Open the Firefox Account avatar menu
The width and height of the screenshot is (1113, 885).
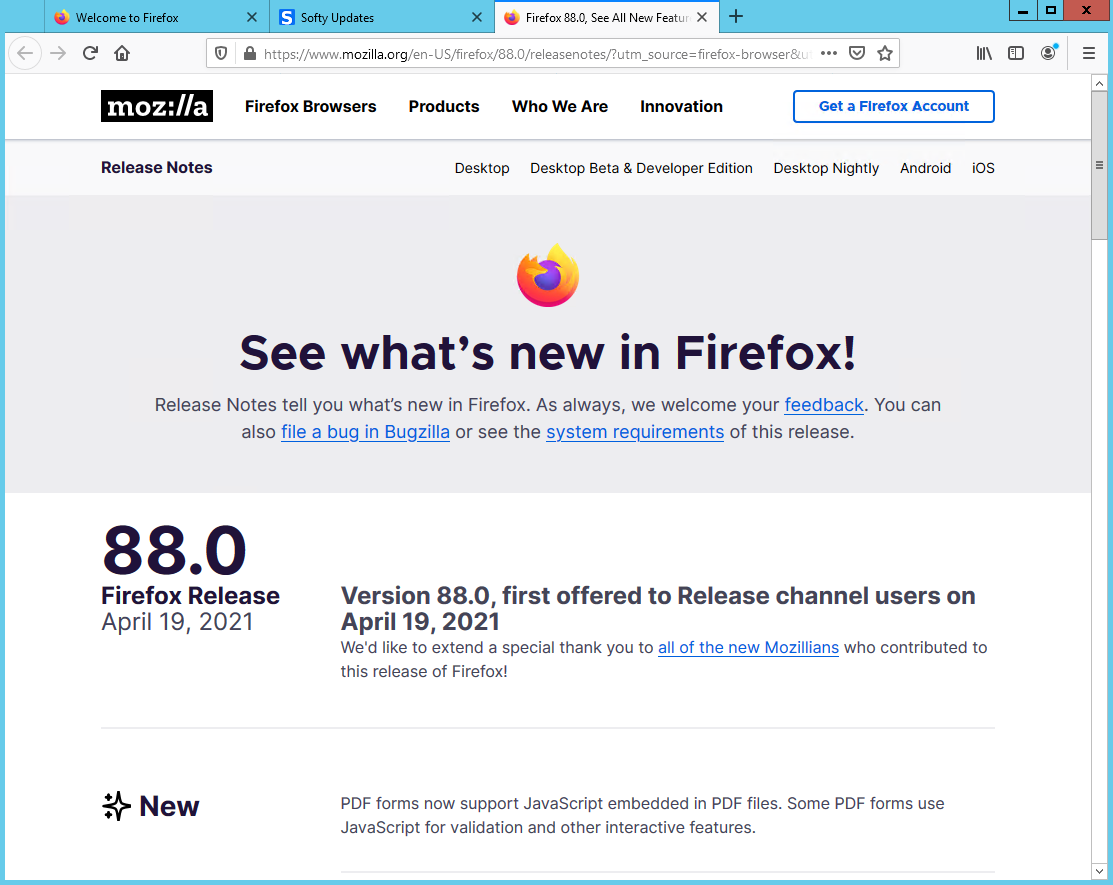[x=1048, y=53]
